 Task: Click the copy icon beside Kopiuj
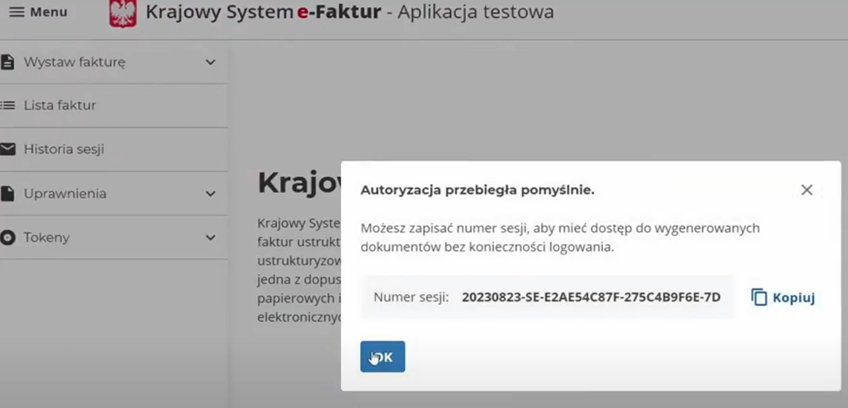[759, 297]
